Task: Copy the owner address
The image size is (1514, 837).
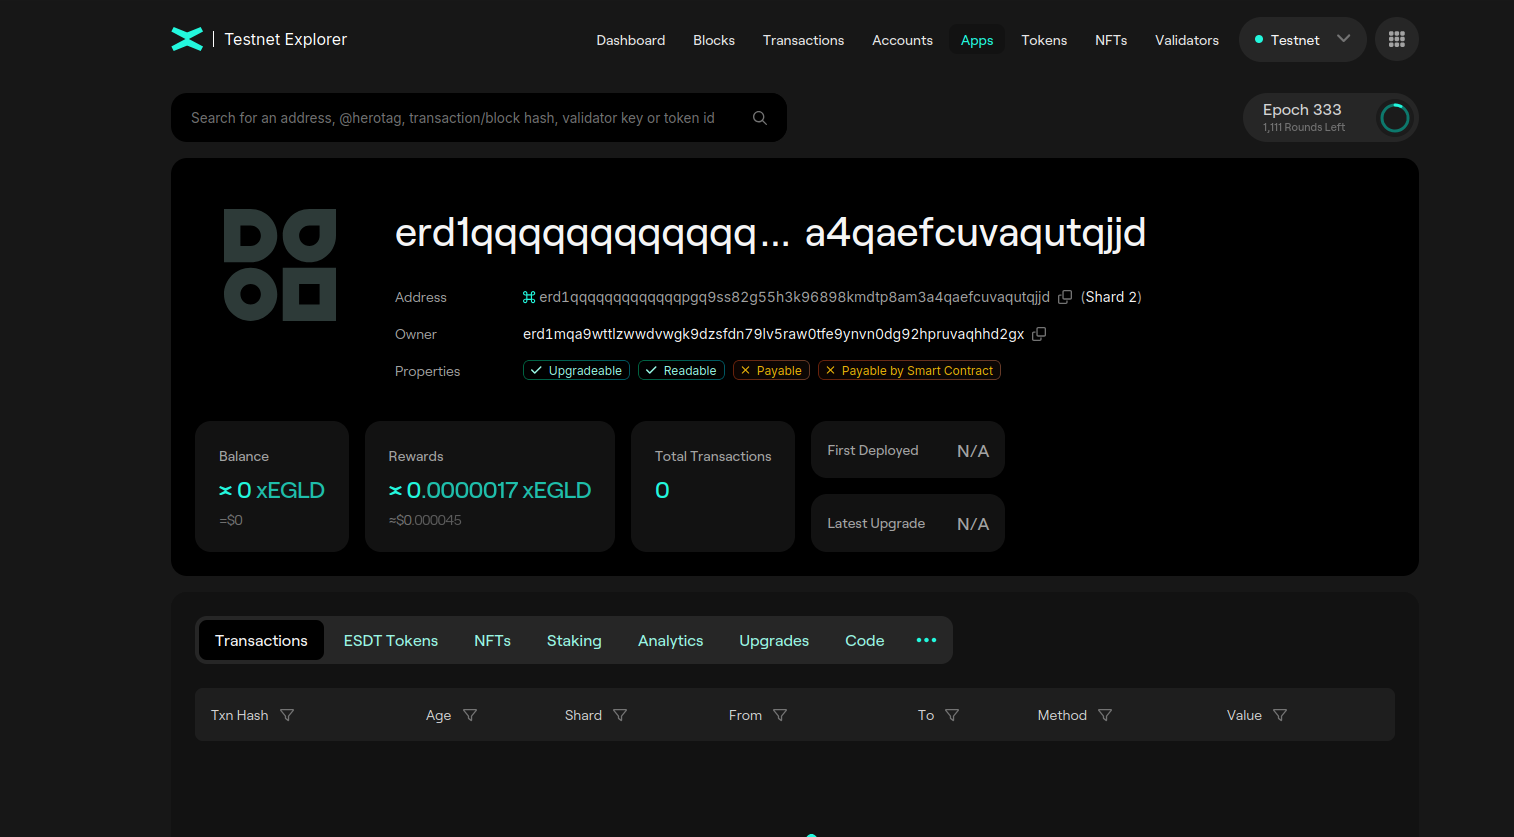Action: click(1039, 334)
